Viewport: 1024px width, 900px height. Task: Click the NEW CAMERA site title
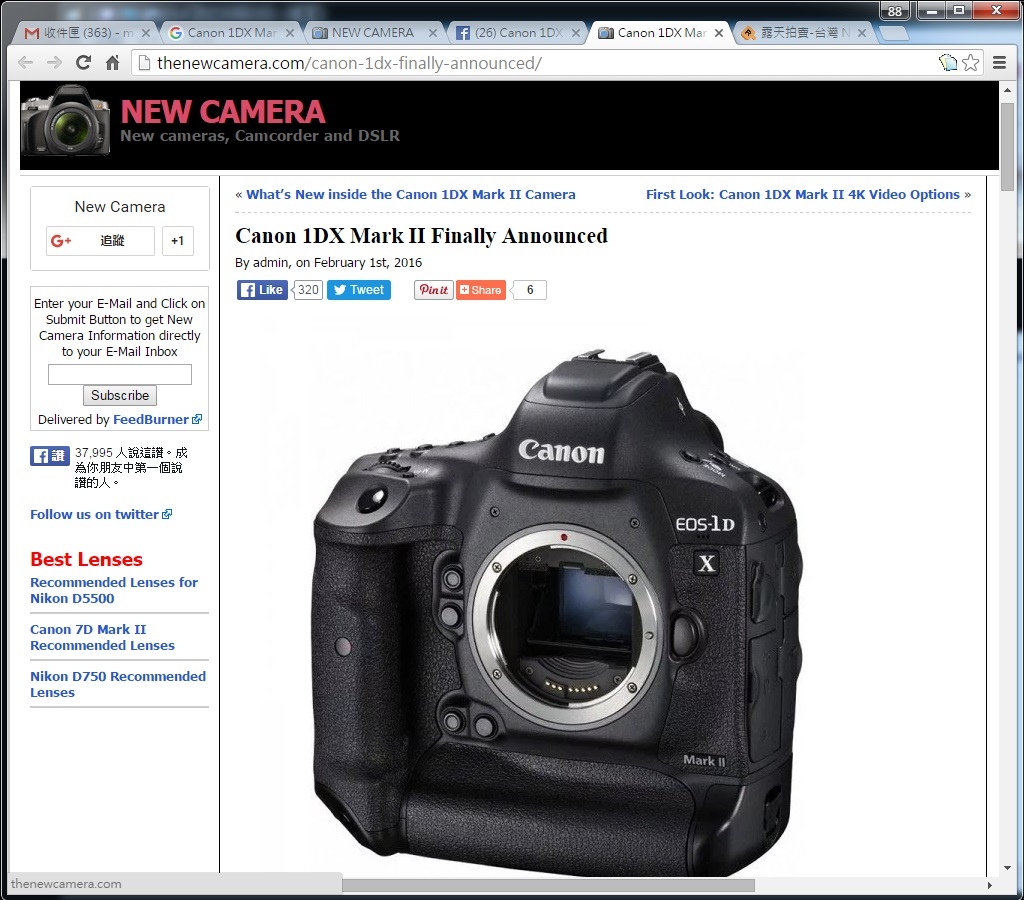point(223,112)
